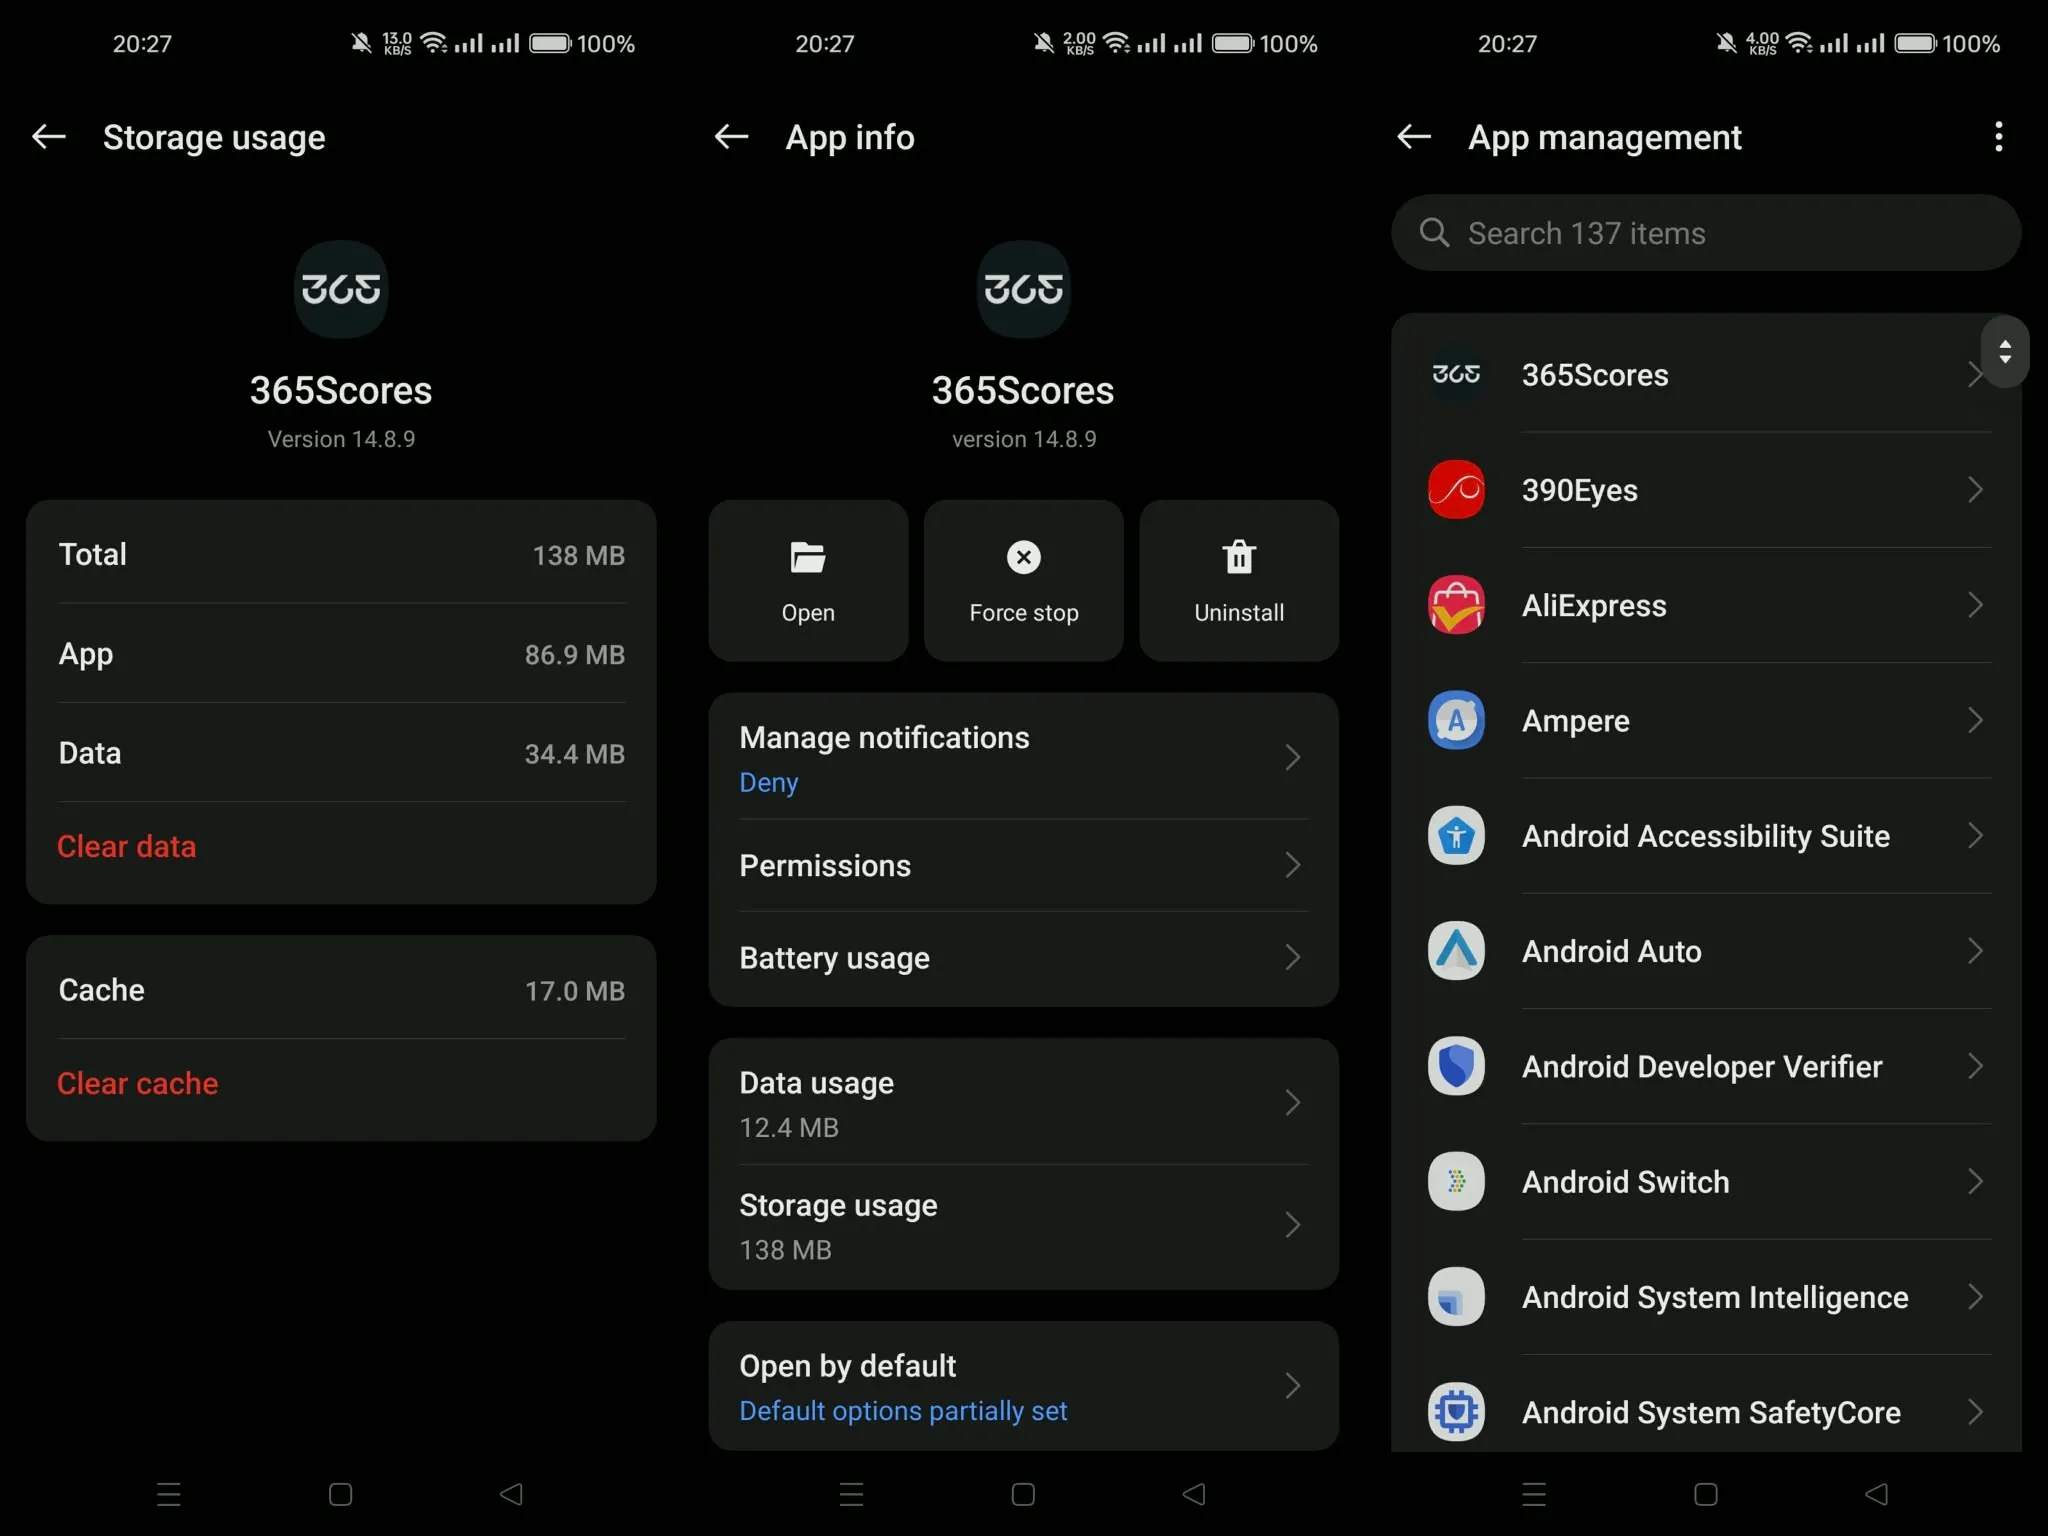Expand the Battery usage chevron

(x=1292, y=958)
